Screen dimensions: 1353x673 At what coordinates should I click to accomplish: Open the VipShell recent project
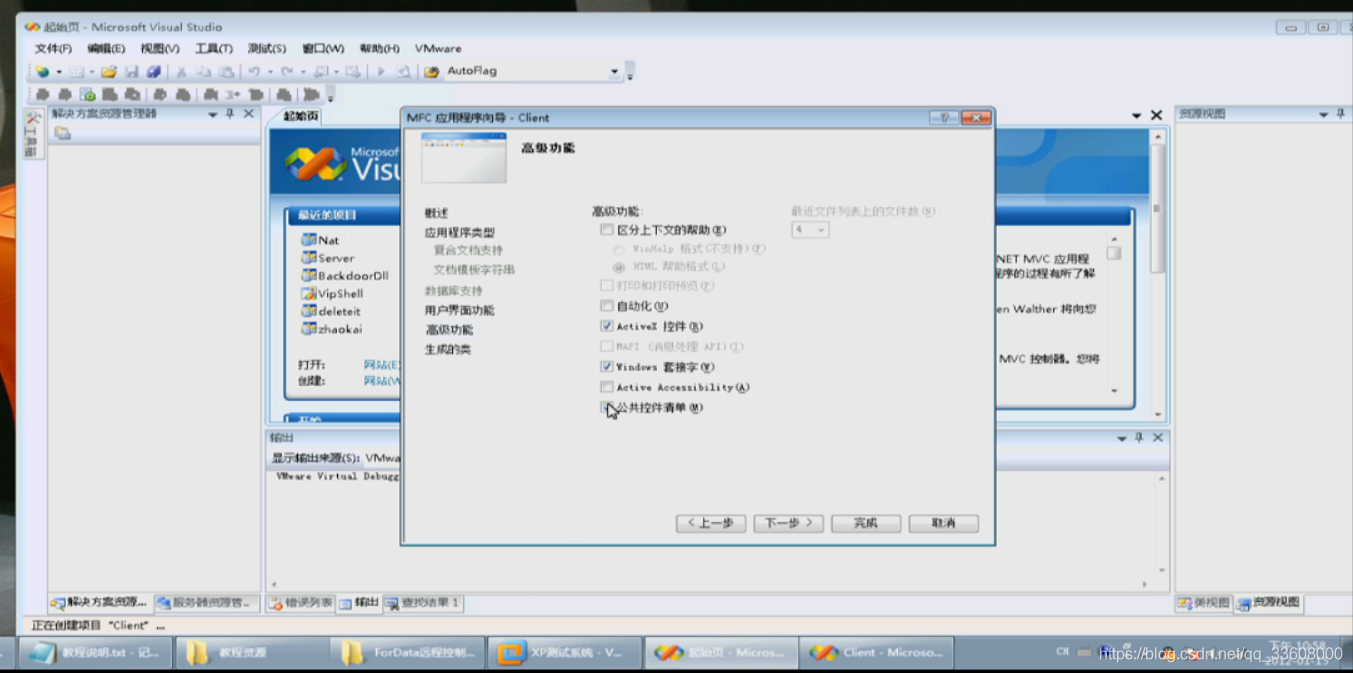point(332,294)
